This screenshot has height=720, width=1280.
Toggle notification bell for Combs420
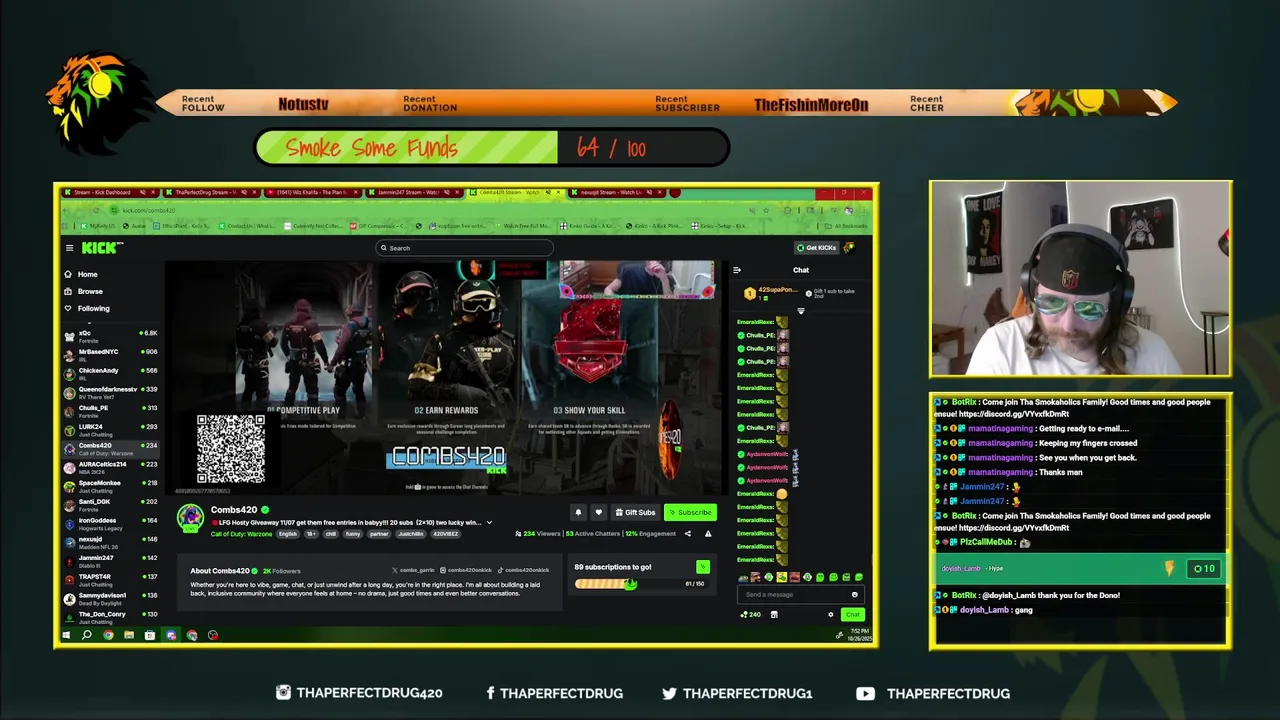pos(578,512)
